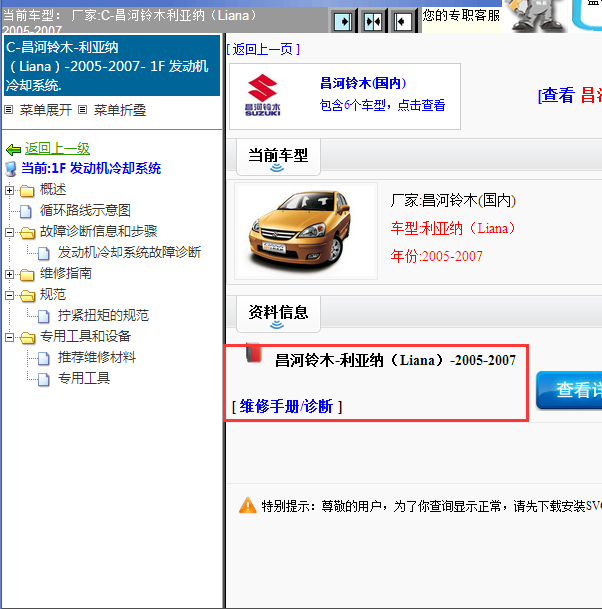Click the folder icon beside 专用工具和设备
Viewport: 602px width, 609px height.
[27, 338]
